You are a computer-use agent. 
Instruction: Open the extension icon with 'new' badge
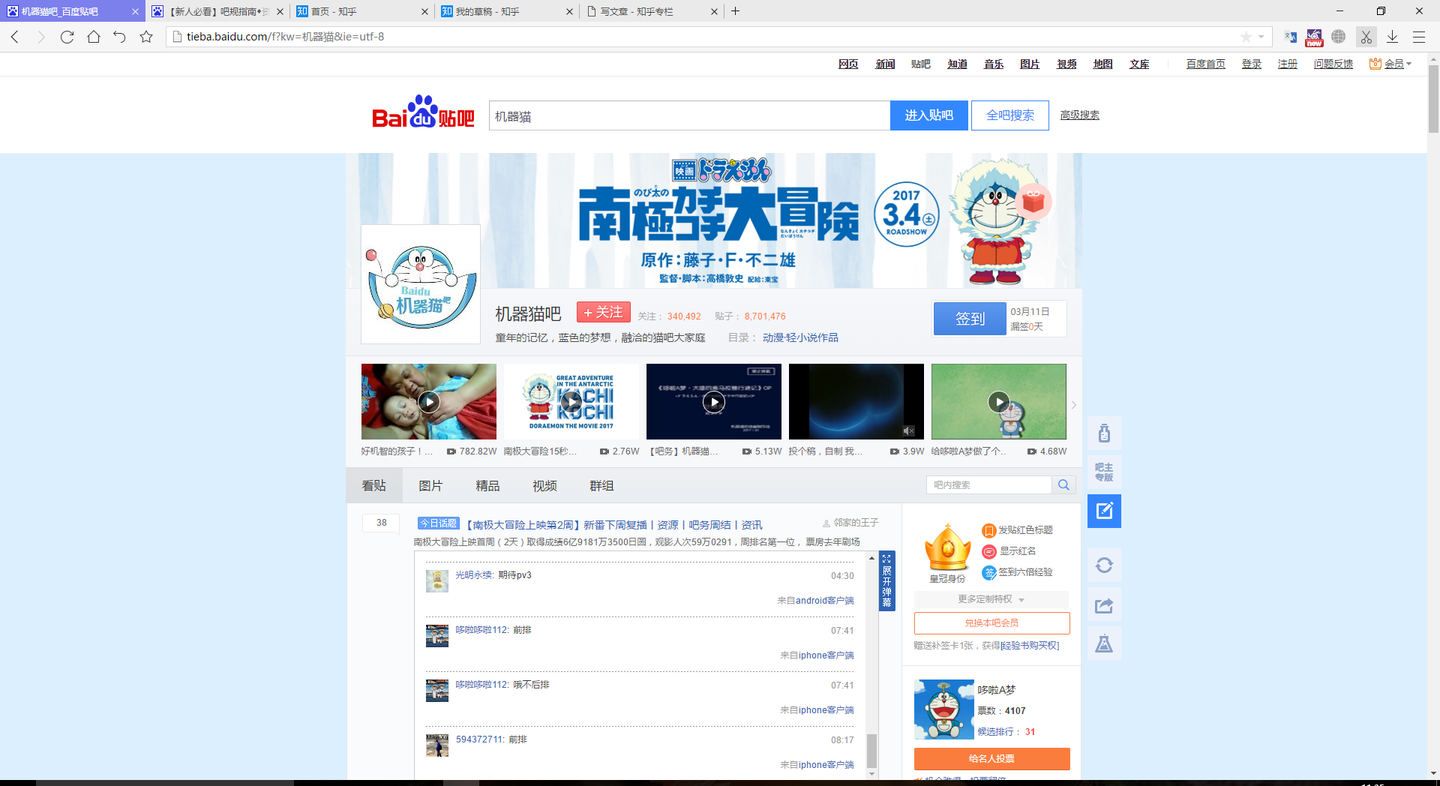(1315, 37)
